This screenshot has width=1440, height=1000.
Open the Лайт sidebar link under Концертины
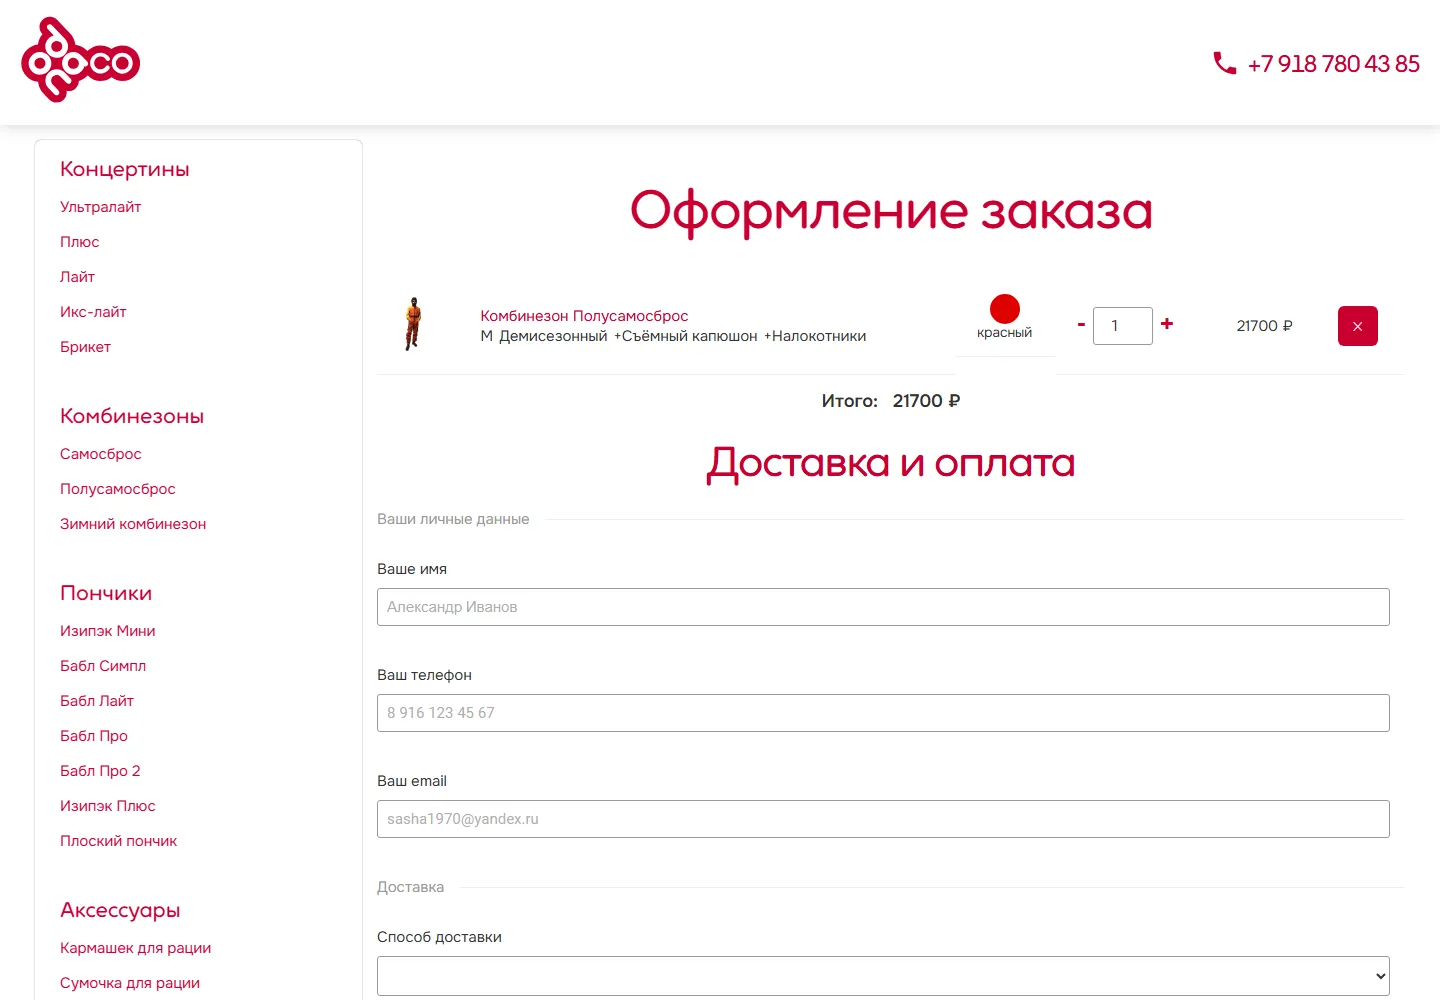pos(77,277)
